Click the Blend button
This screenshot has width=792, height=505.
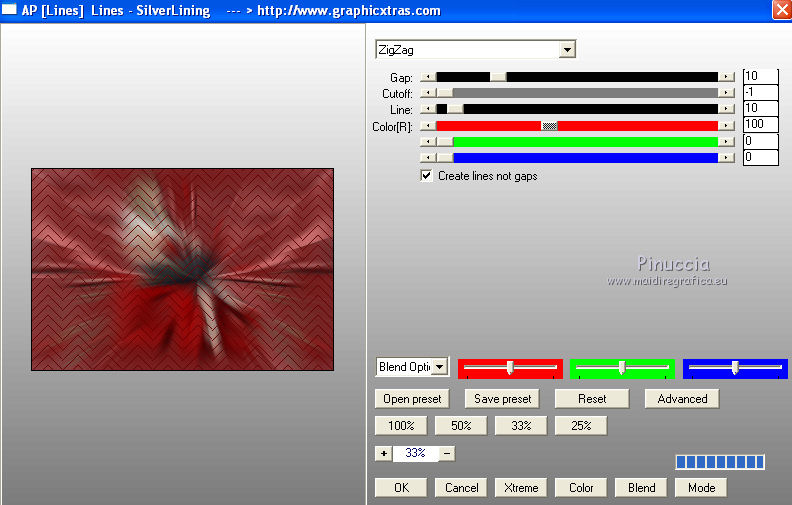(641, 488)
